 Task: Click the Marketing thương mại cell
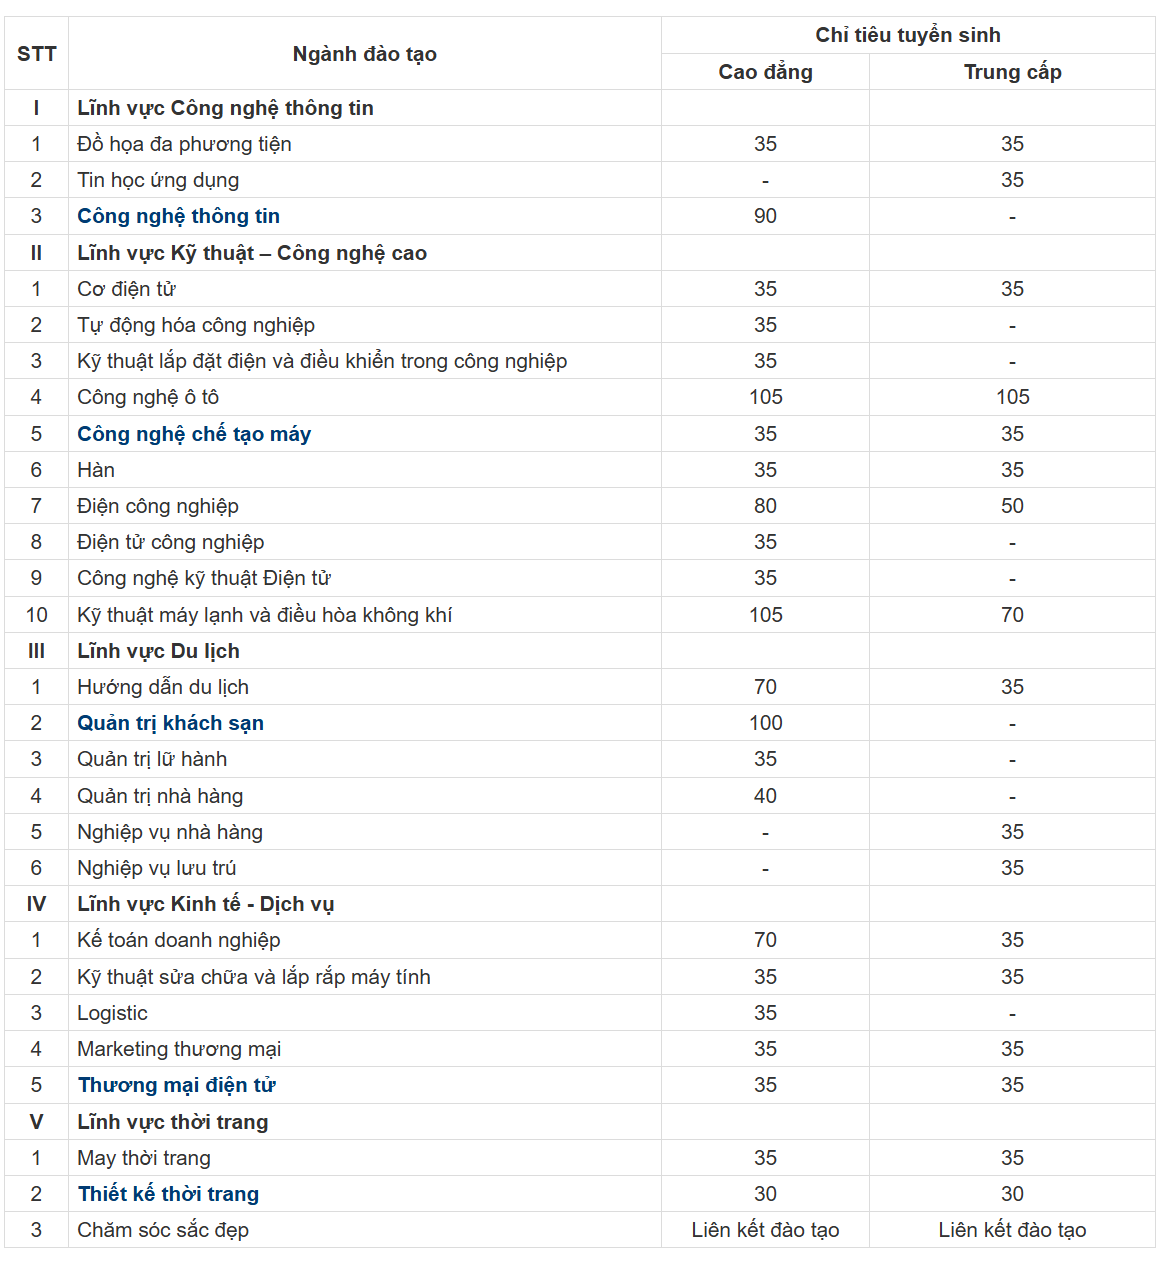coord(179,1049)
